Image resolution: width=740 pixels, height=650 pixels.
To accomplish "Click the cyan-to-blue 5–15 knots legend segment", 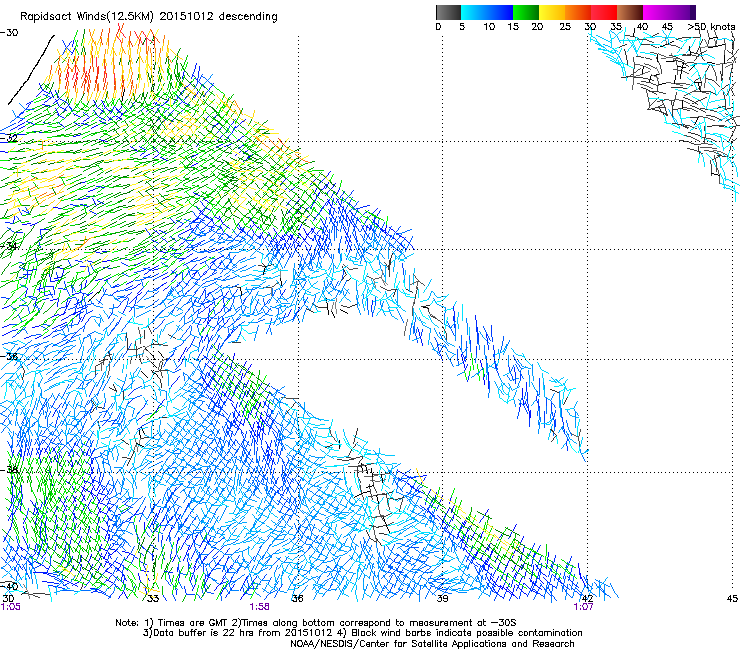I will pyautogui.click(x=487, y=12).
